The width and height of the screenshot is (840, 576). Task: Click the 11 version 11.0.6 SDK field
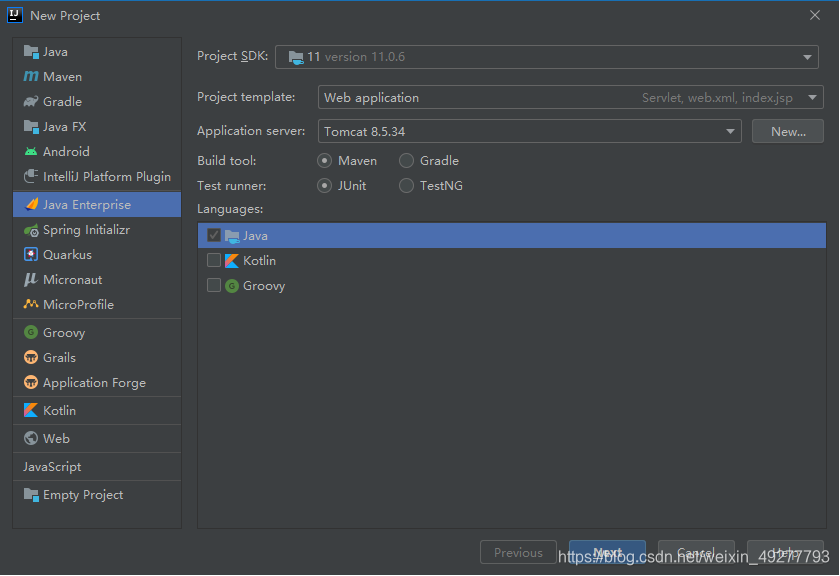tap(547, 57)
